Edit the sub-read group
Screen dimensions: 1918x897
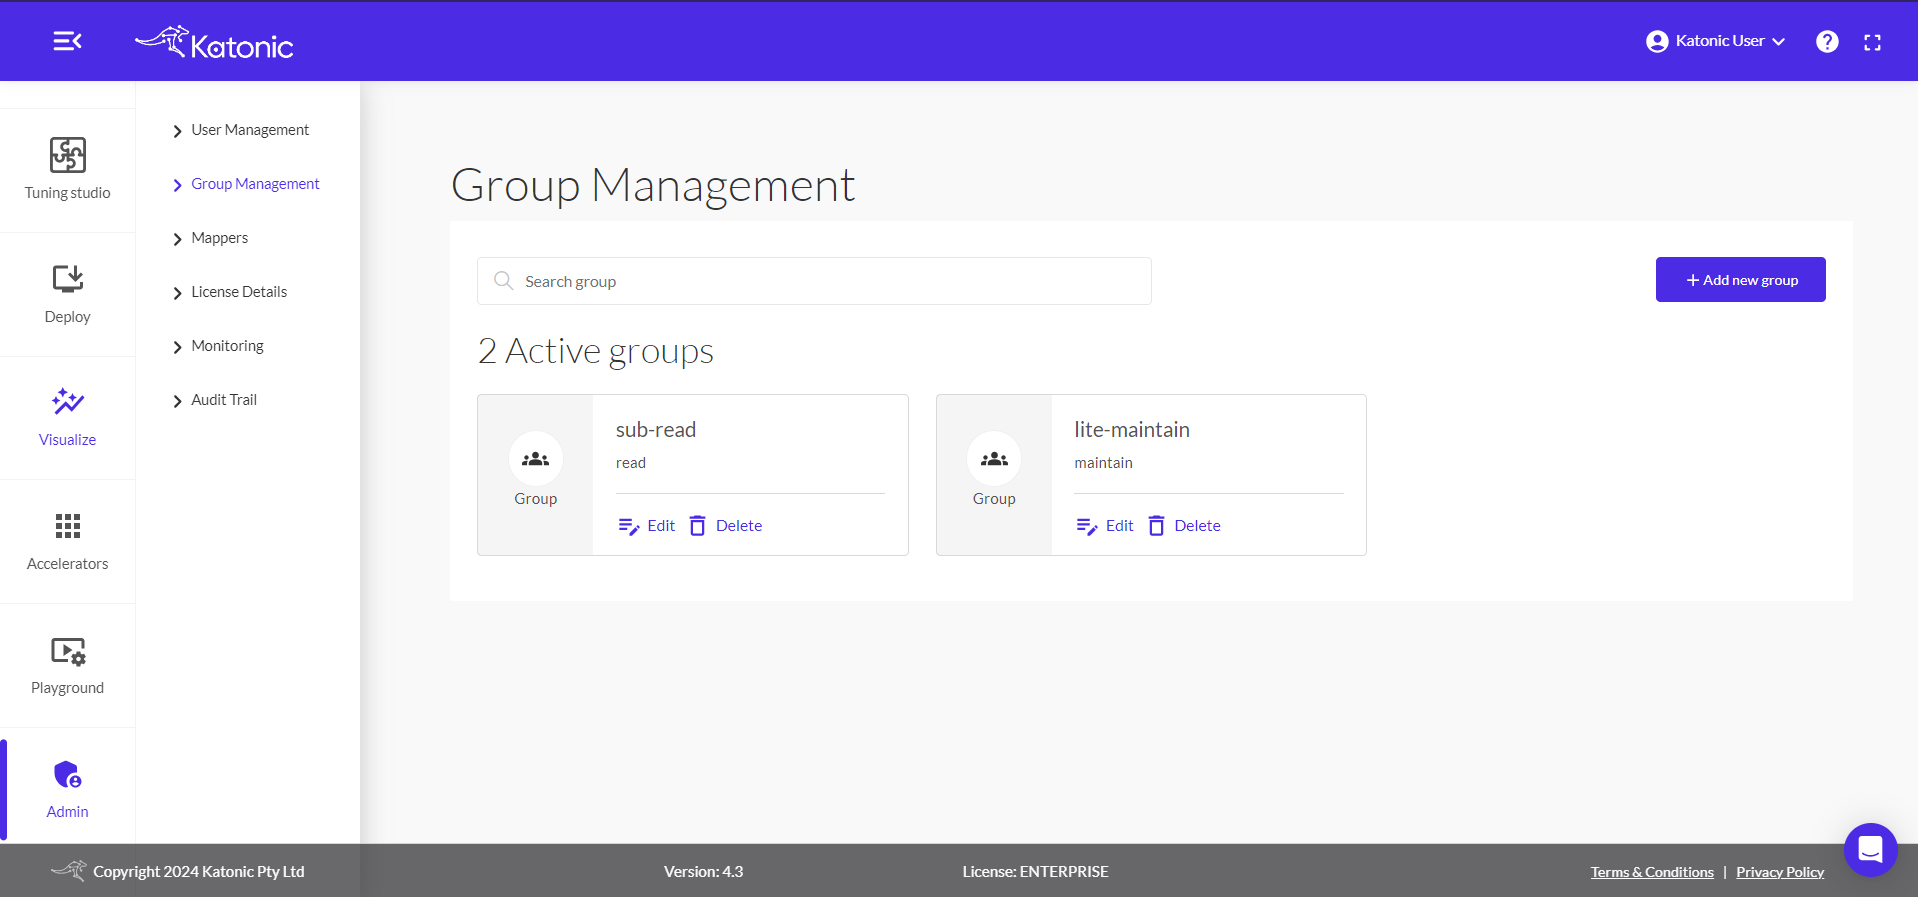[647, 526]
